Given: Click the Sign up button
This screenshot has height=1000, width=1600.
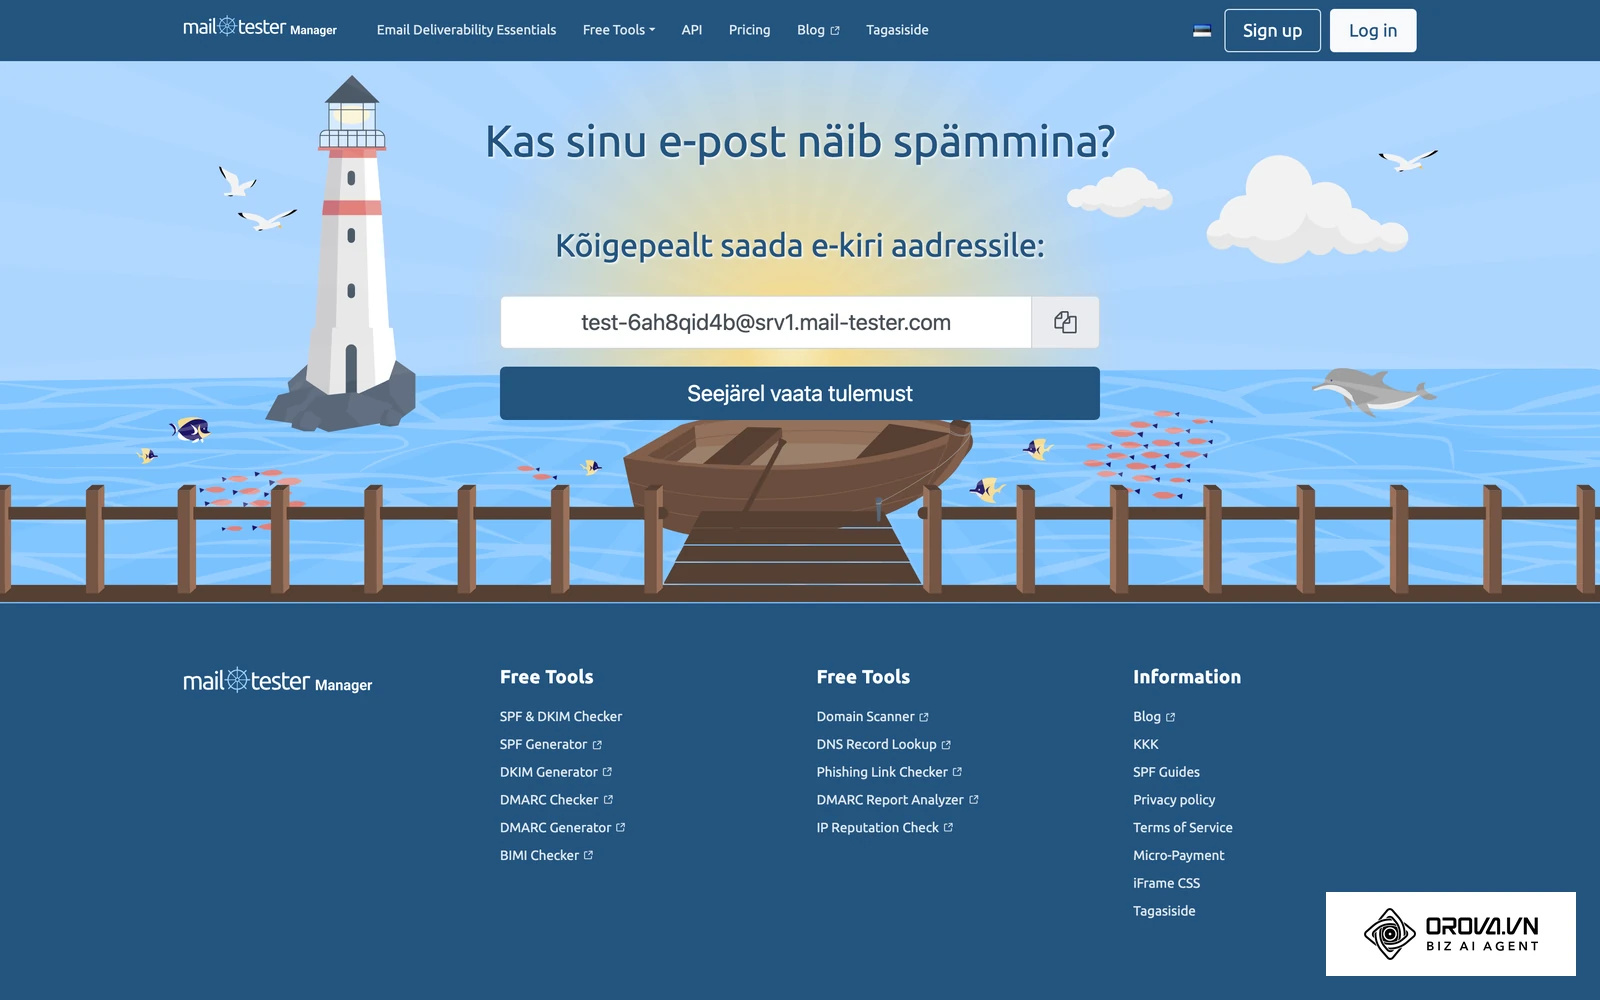Looking at the screenshot, I should pyautogui.click(x=1272, y=30).
